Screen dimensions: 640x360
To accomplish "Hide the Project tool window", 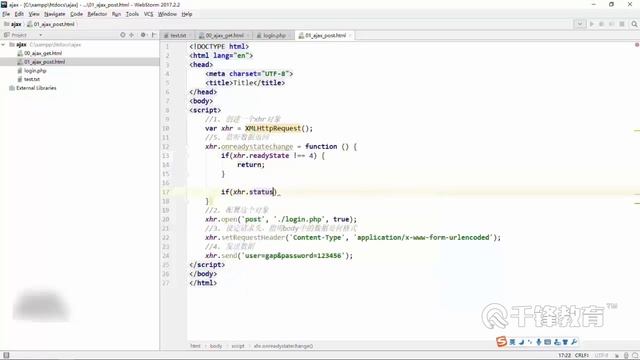I will 154,35.
